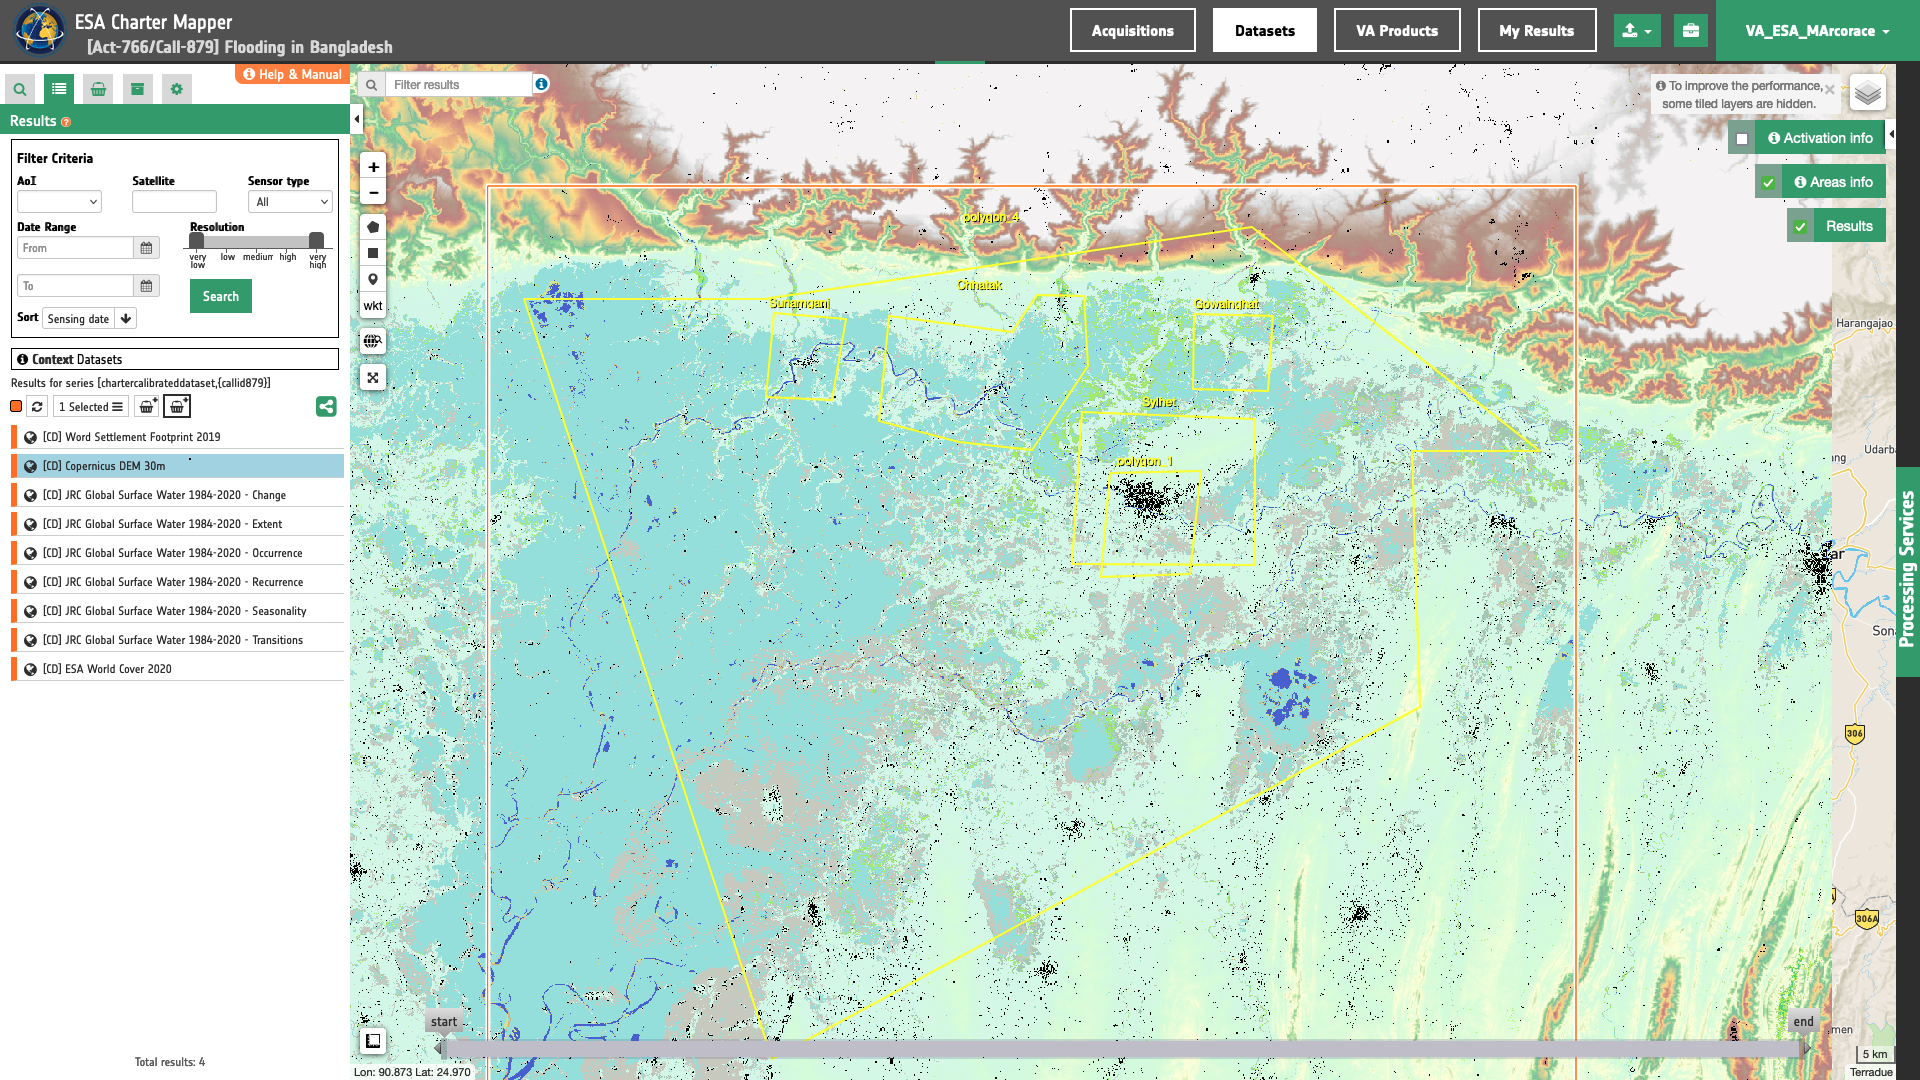The image size is (1920, 1080).
Task: Uncheck the Results layer checkbox
Action: click(1800, 227)
